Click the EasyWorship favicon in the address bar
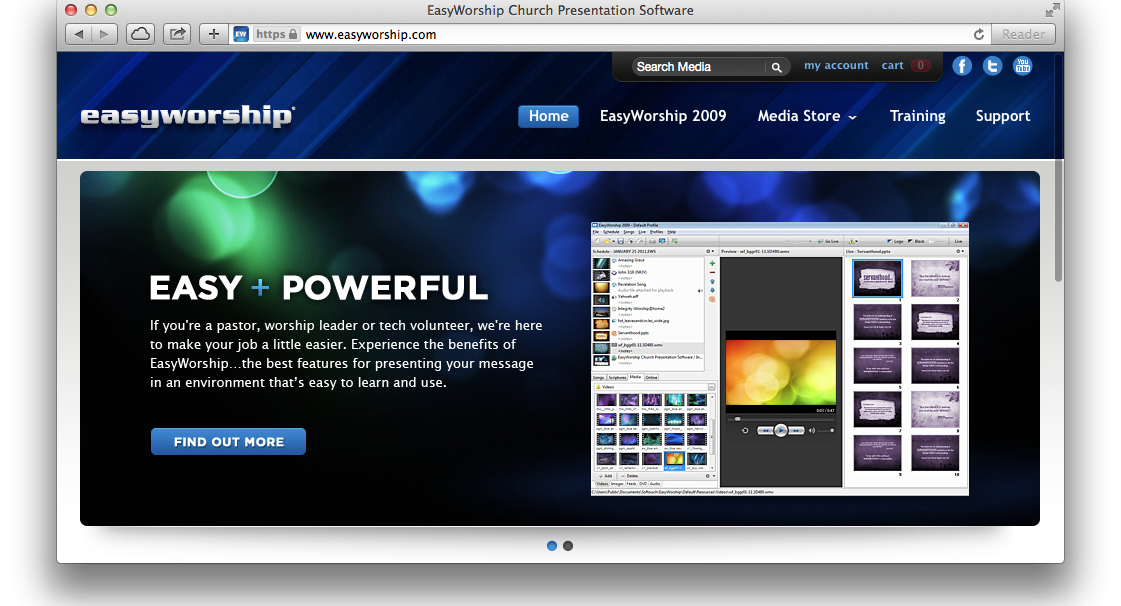The width and height of the screenshot is (1121, 606). [x=241, y=34]
